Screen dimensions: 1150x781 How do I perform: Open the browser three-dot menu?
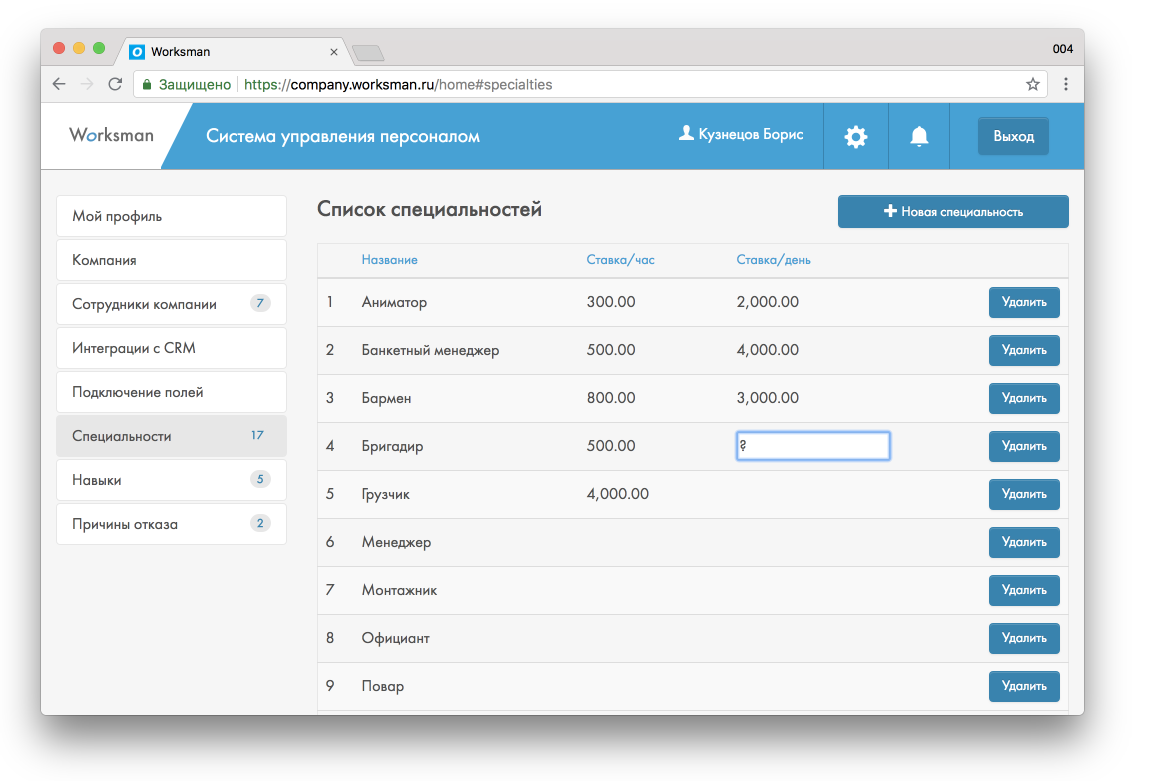click(1066, 84)
